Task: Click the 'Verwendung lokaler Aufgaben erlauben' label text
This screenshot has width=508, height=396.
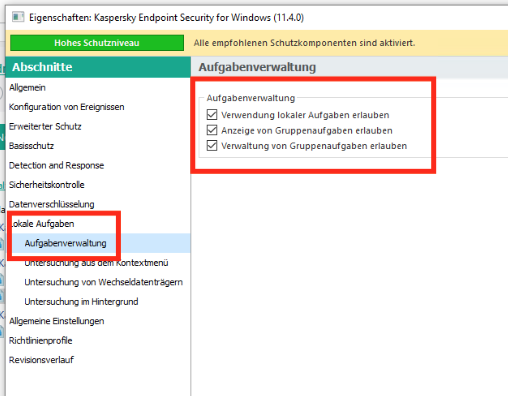Action: coord(305,115)
